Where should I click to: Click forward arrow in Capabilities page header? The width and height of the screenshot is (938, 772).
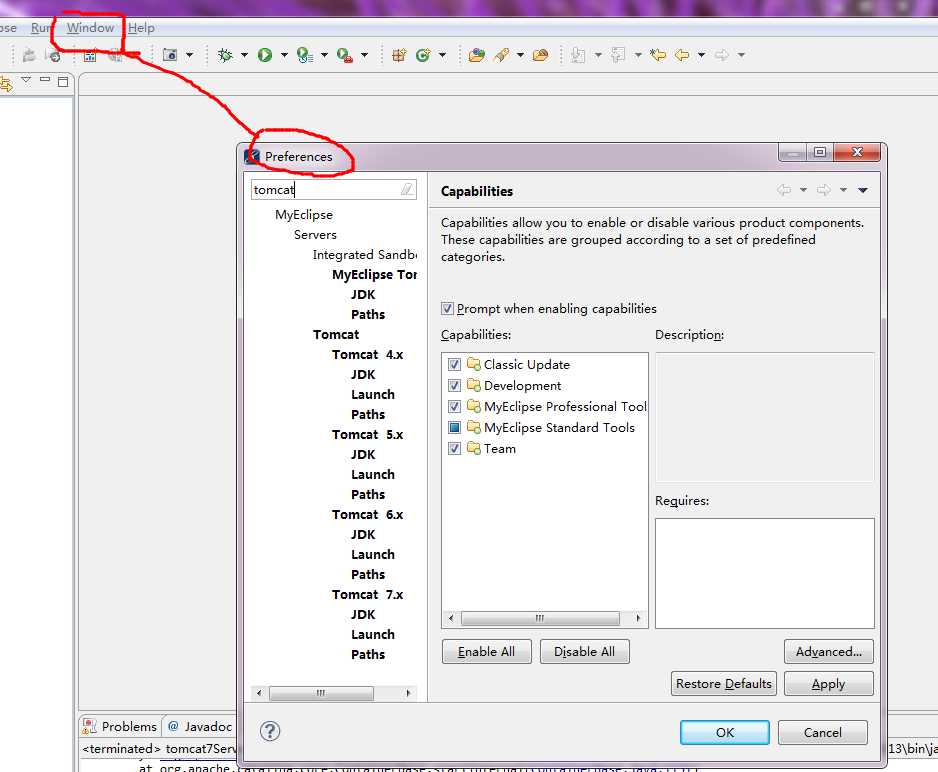click(824, 190)
